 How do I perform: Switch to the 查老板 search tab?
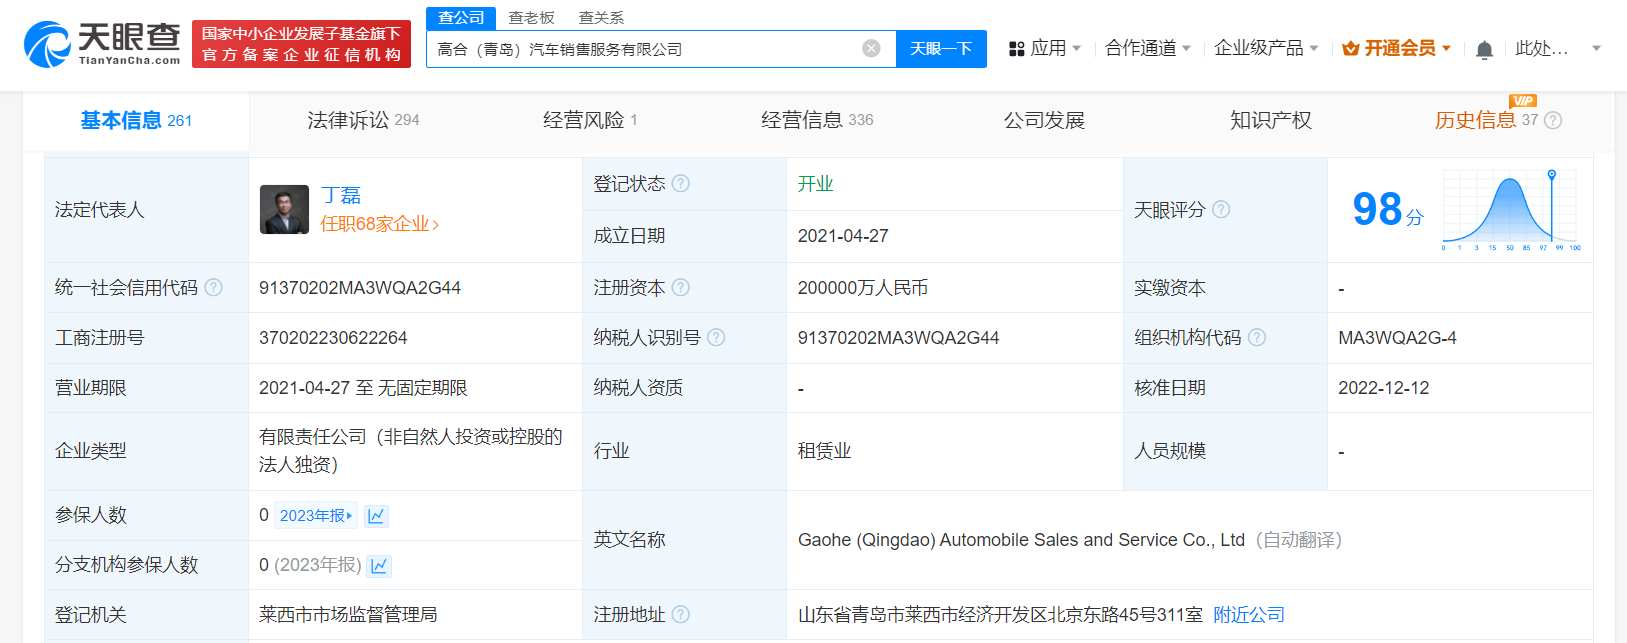click(x=531, y=18)
